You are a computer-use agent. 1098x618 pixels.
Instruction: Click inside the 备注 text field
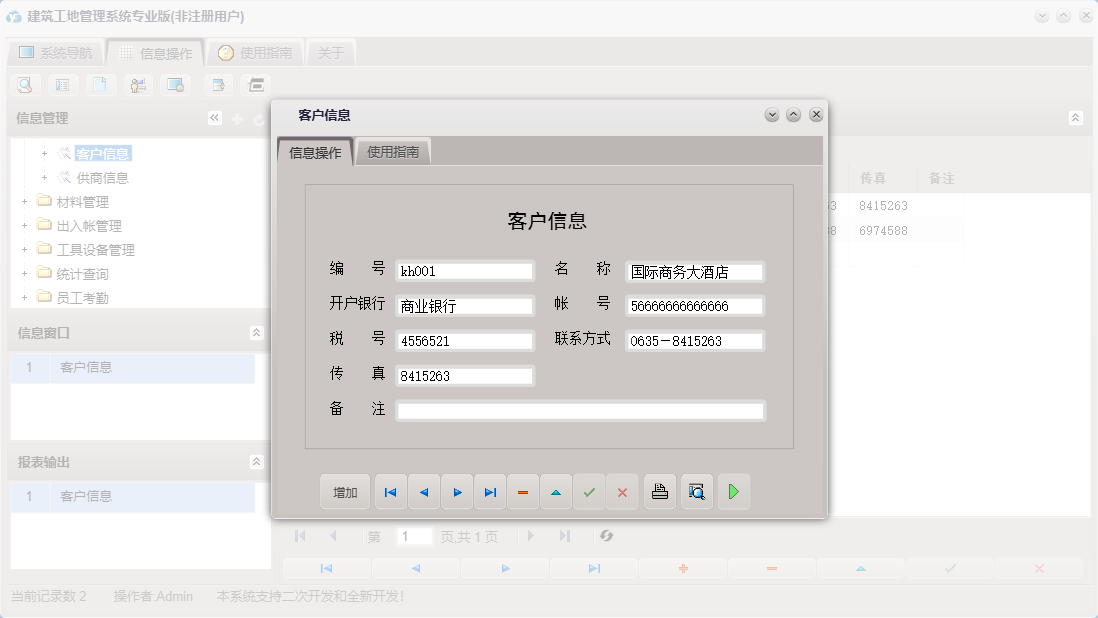click(580, 410)
